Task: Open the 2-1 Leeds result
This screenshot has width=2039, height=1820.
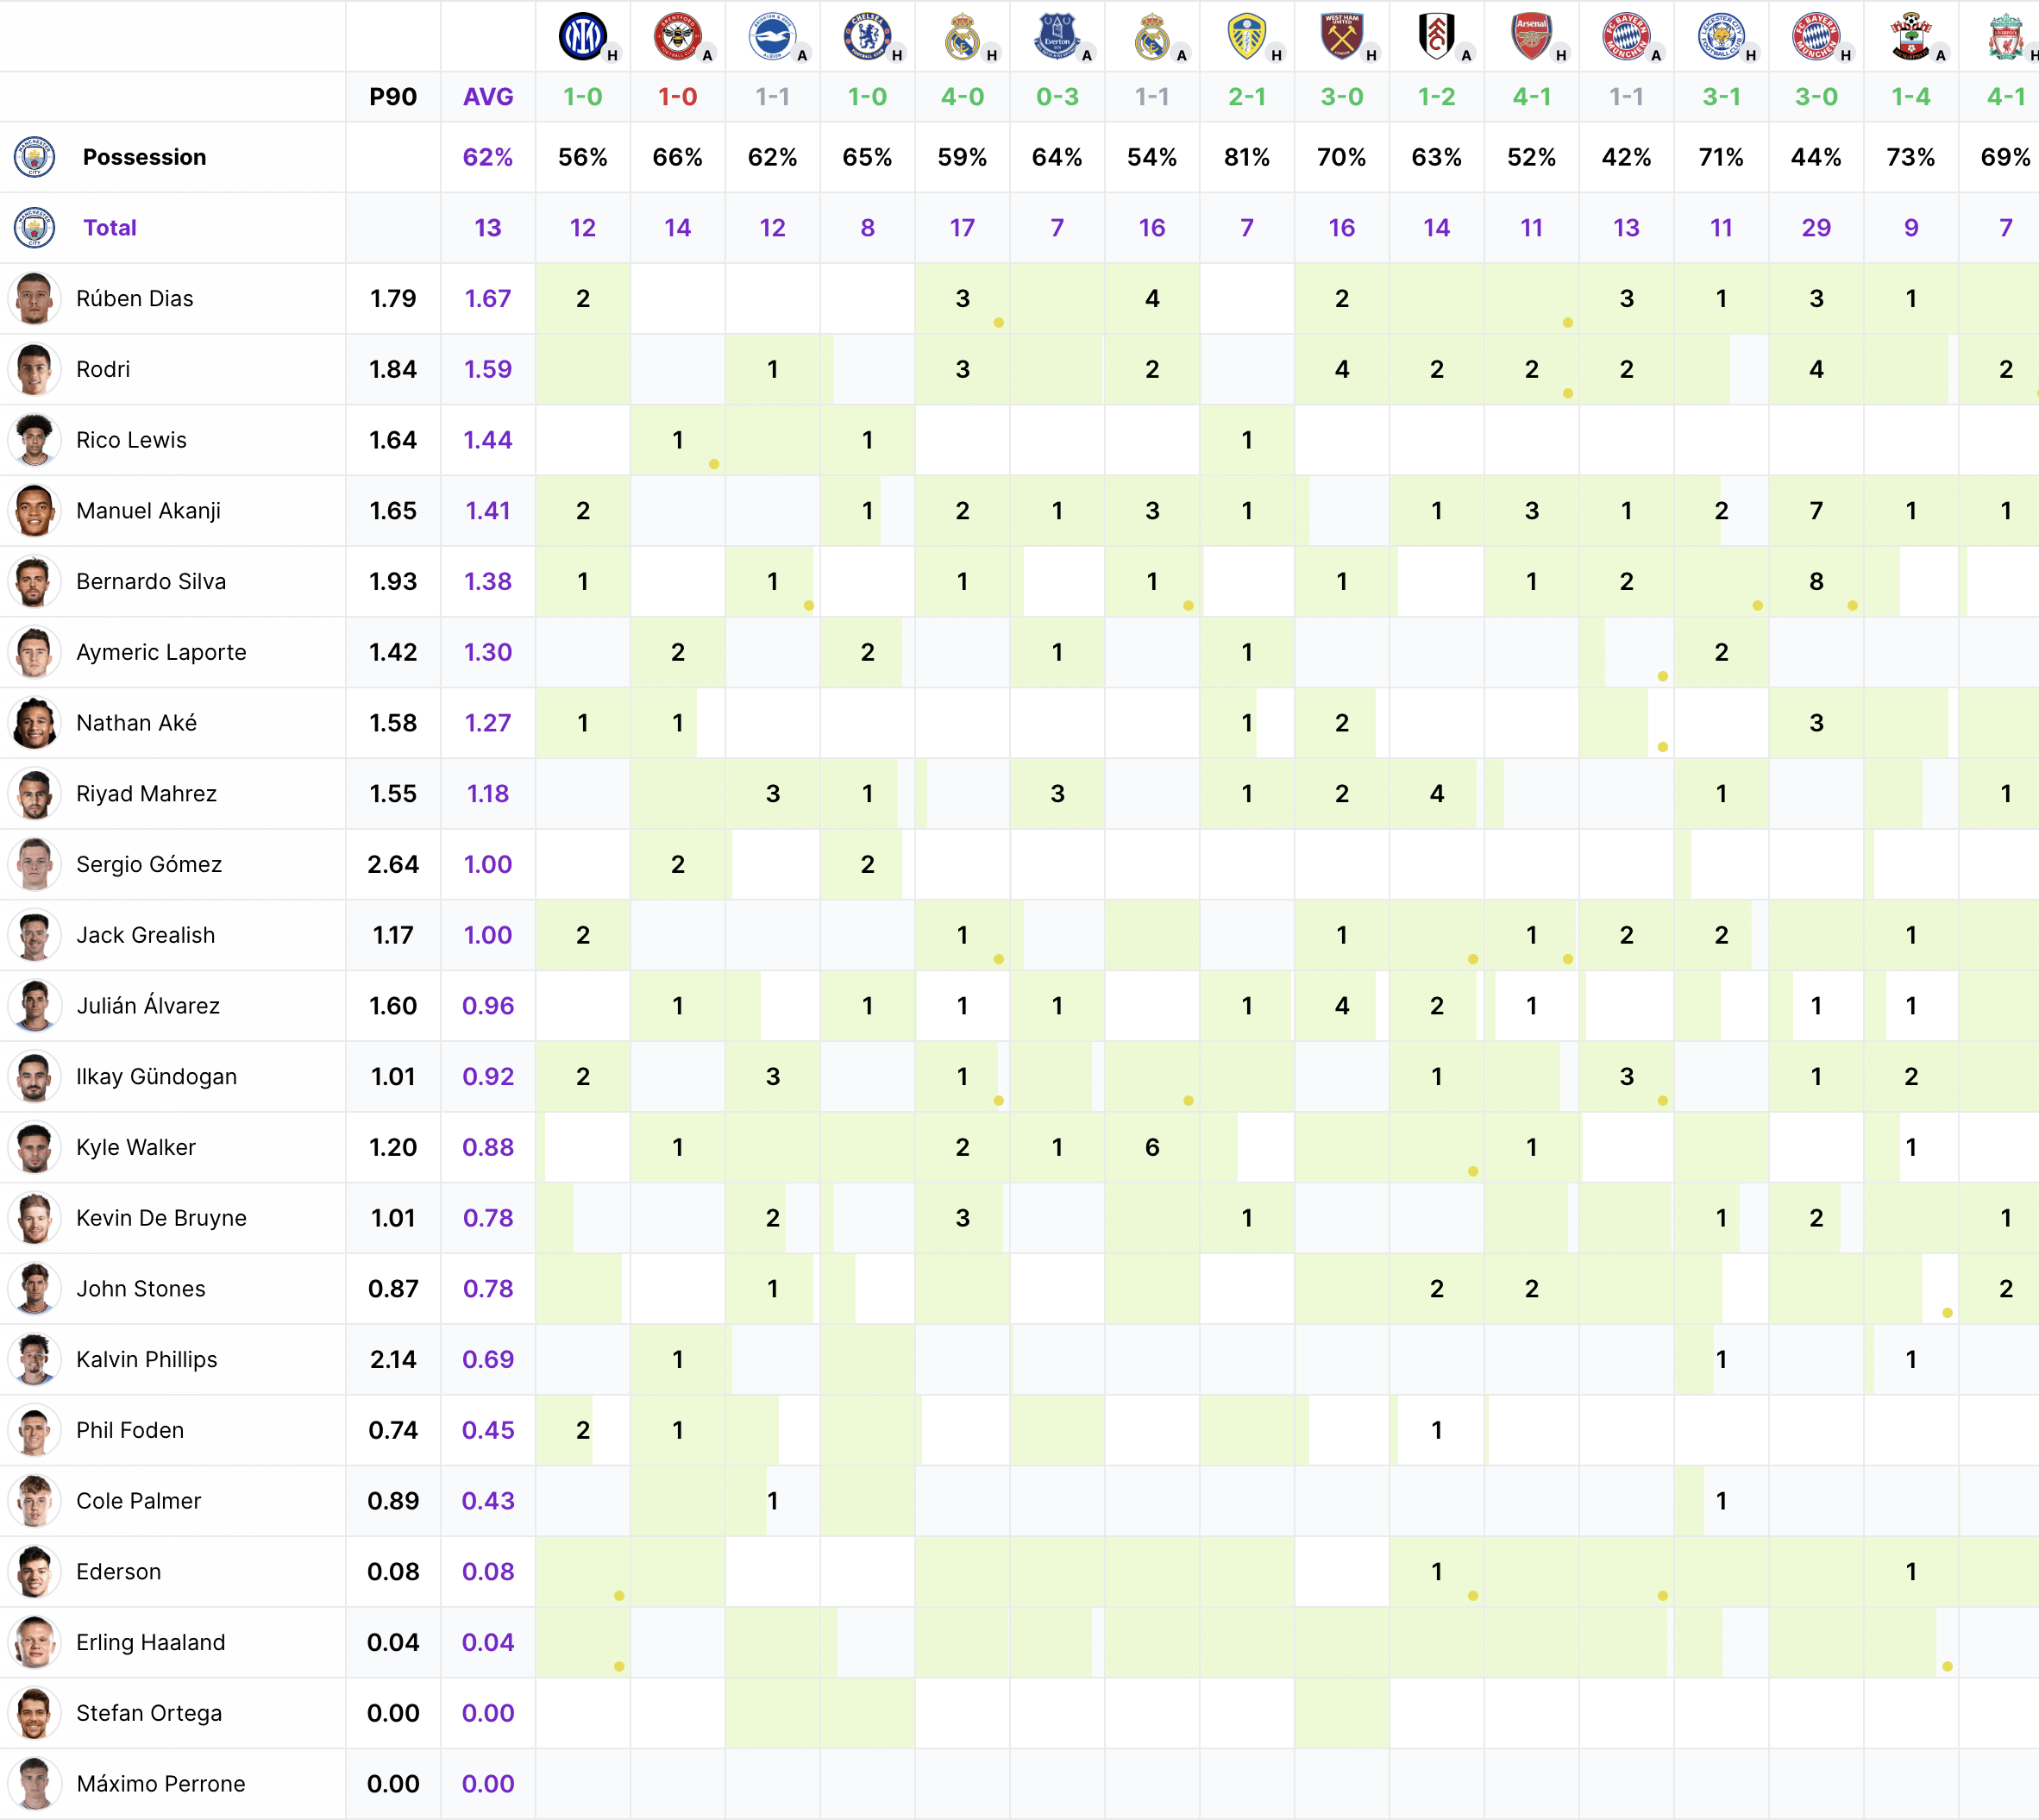Action: 1247,97
